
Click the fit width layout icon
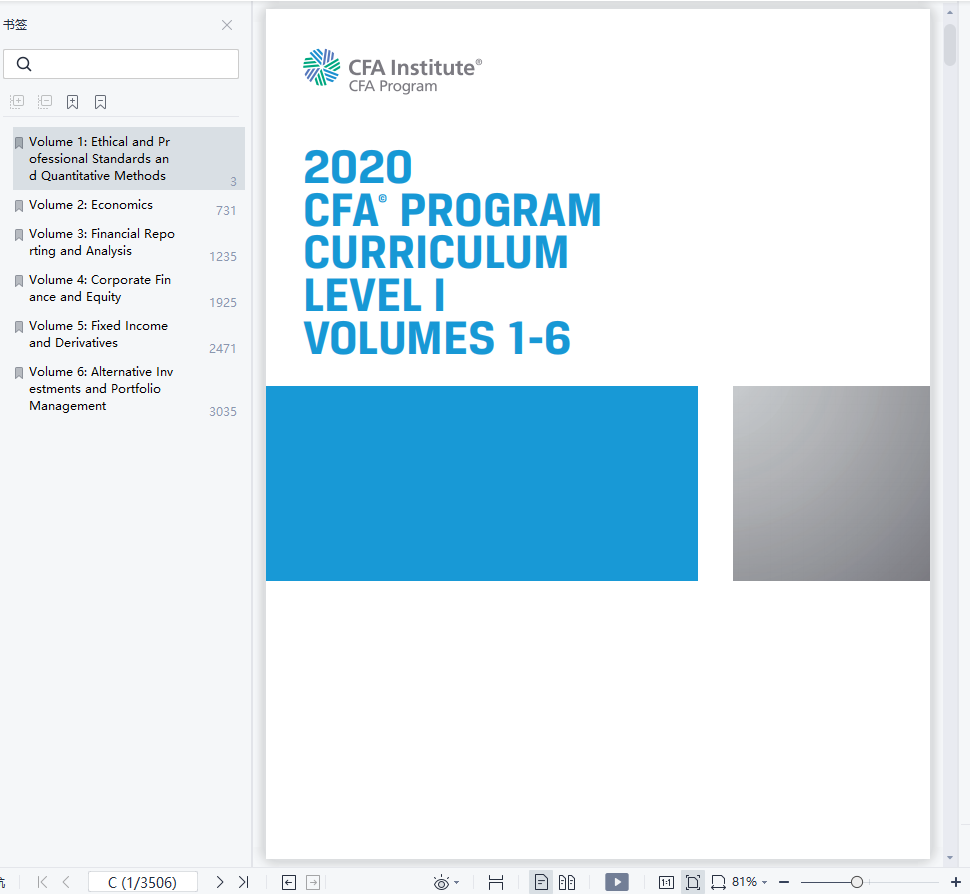[x=496, y=882]
